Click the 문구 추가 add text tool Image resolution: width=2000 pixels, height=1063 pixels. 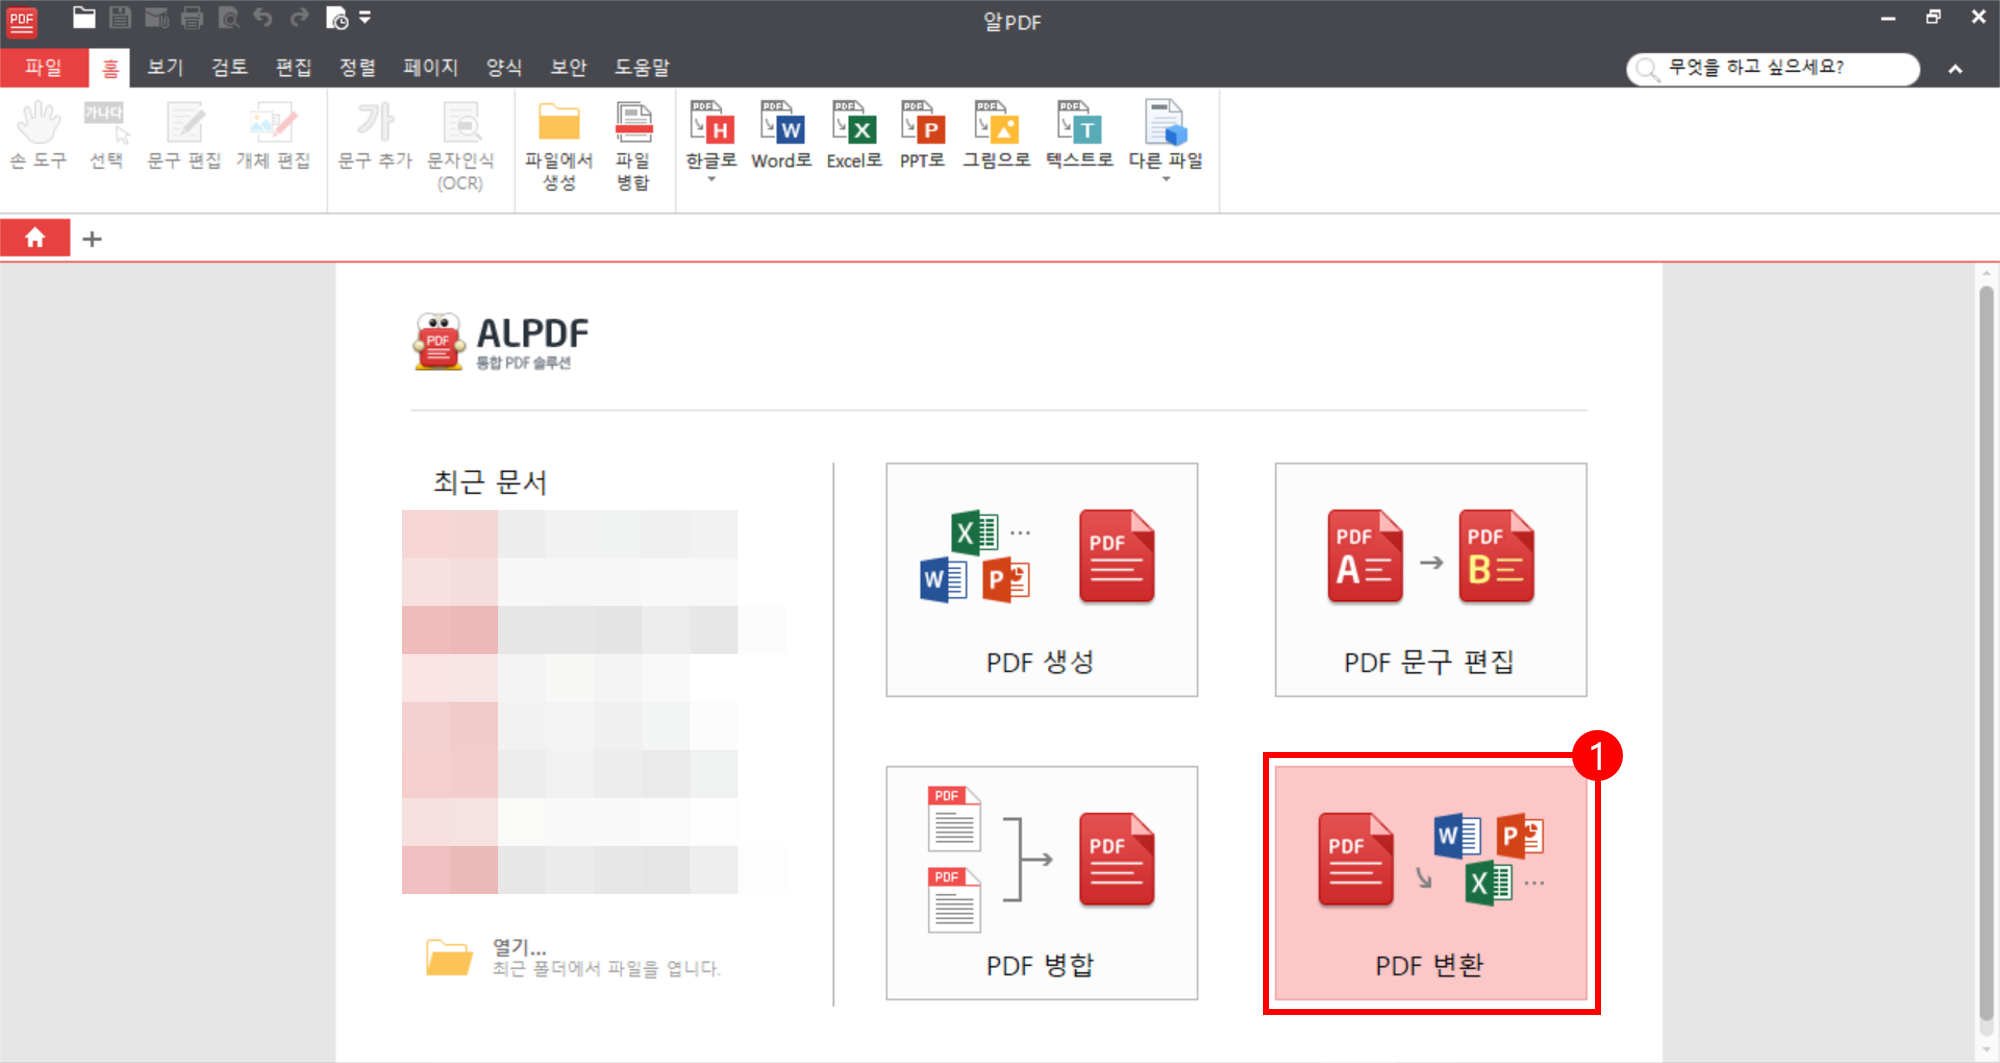(374, 138)
